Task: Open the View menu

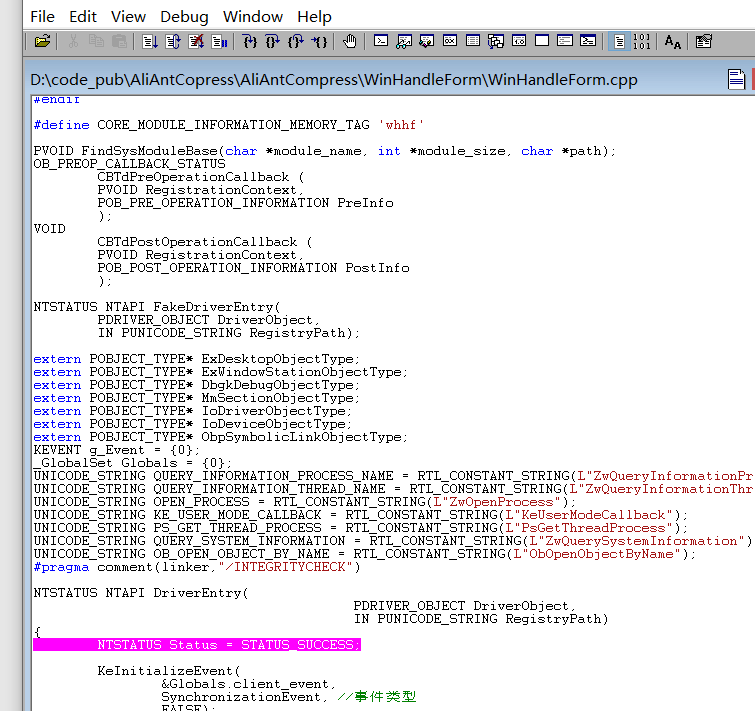Action: [x=128, y=17]
